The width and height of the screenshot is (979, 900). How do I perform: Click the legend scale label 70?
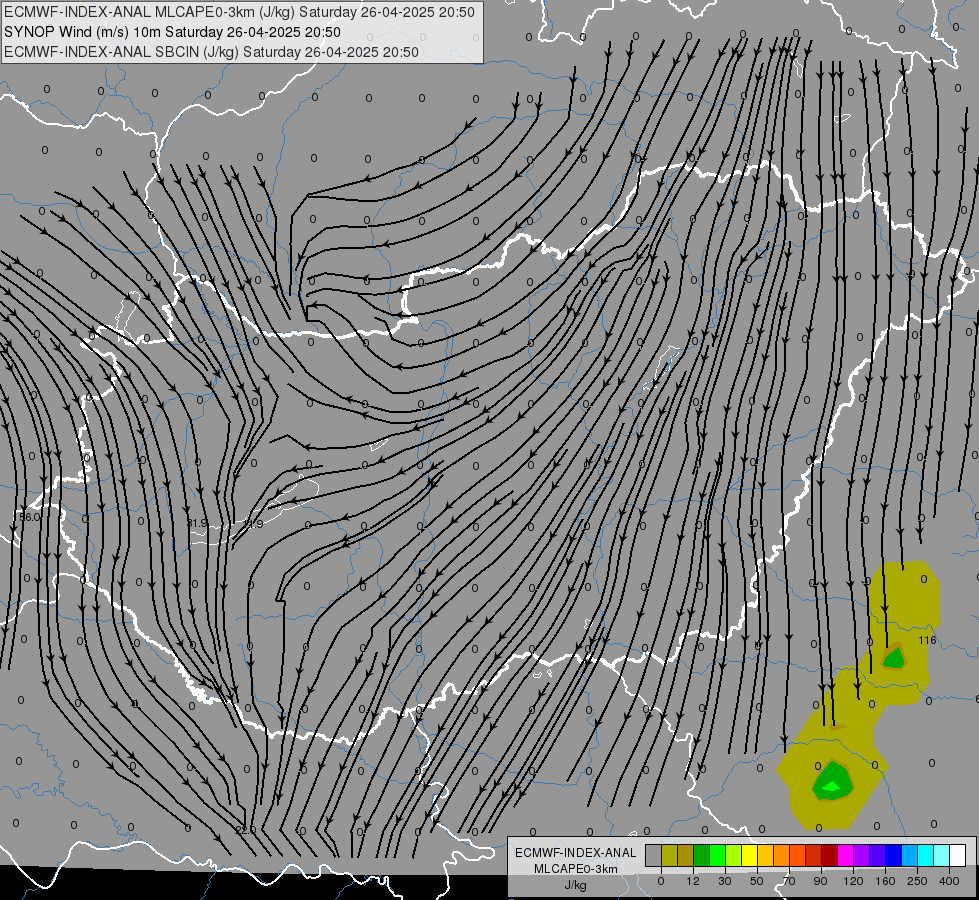point(789,881)
